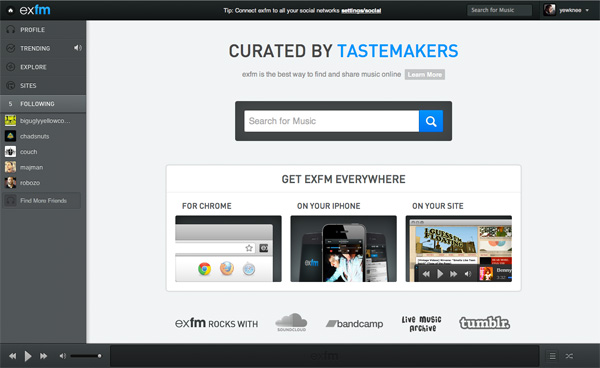
Task: Click the exfm ROCKS WITH text
Action: [217, 323]
